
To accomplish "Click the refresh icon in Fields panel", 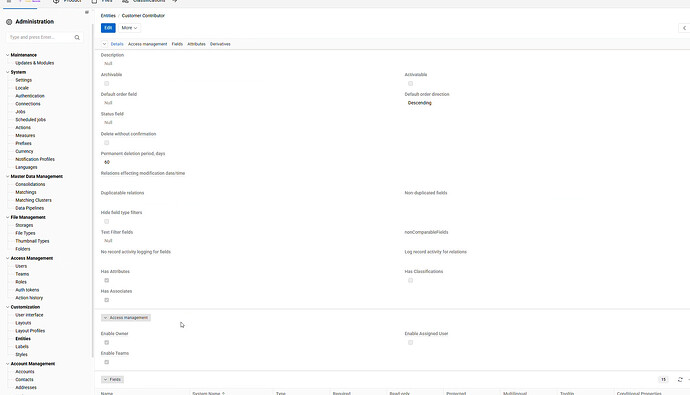I will click(x=680, y=380).
